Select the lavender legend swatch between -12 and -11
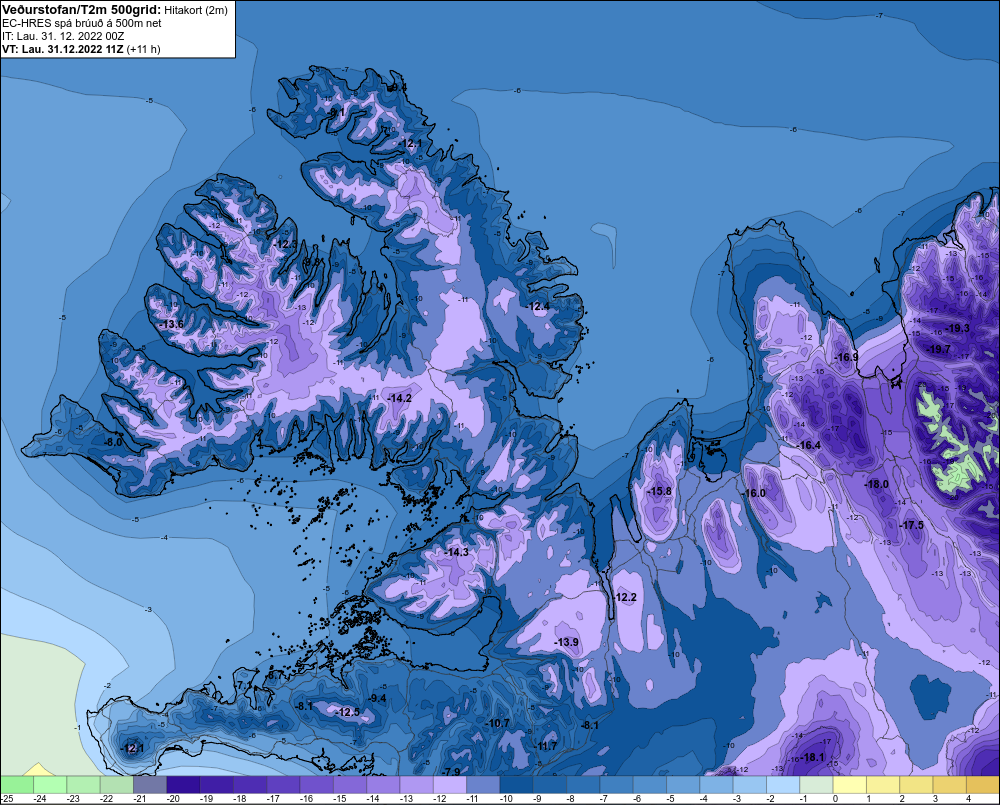Viewport: 1000px width, 805px height. (450, 784)
